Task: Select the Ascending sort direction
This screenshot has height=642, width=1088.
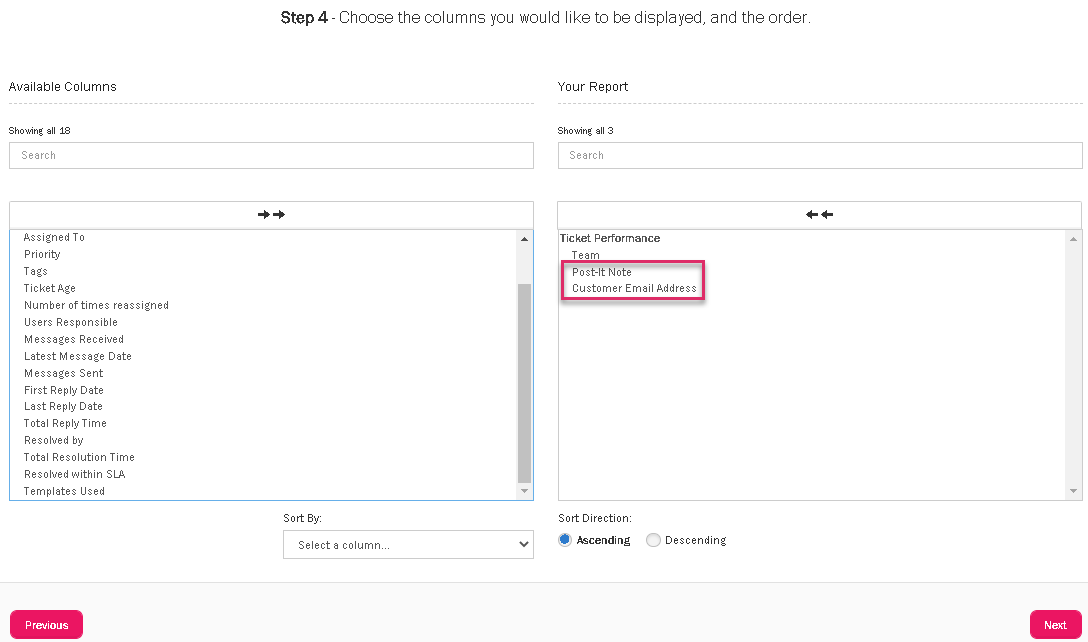Action: point(565,540)
